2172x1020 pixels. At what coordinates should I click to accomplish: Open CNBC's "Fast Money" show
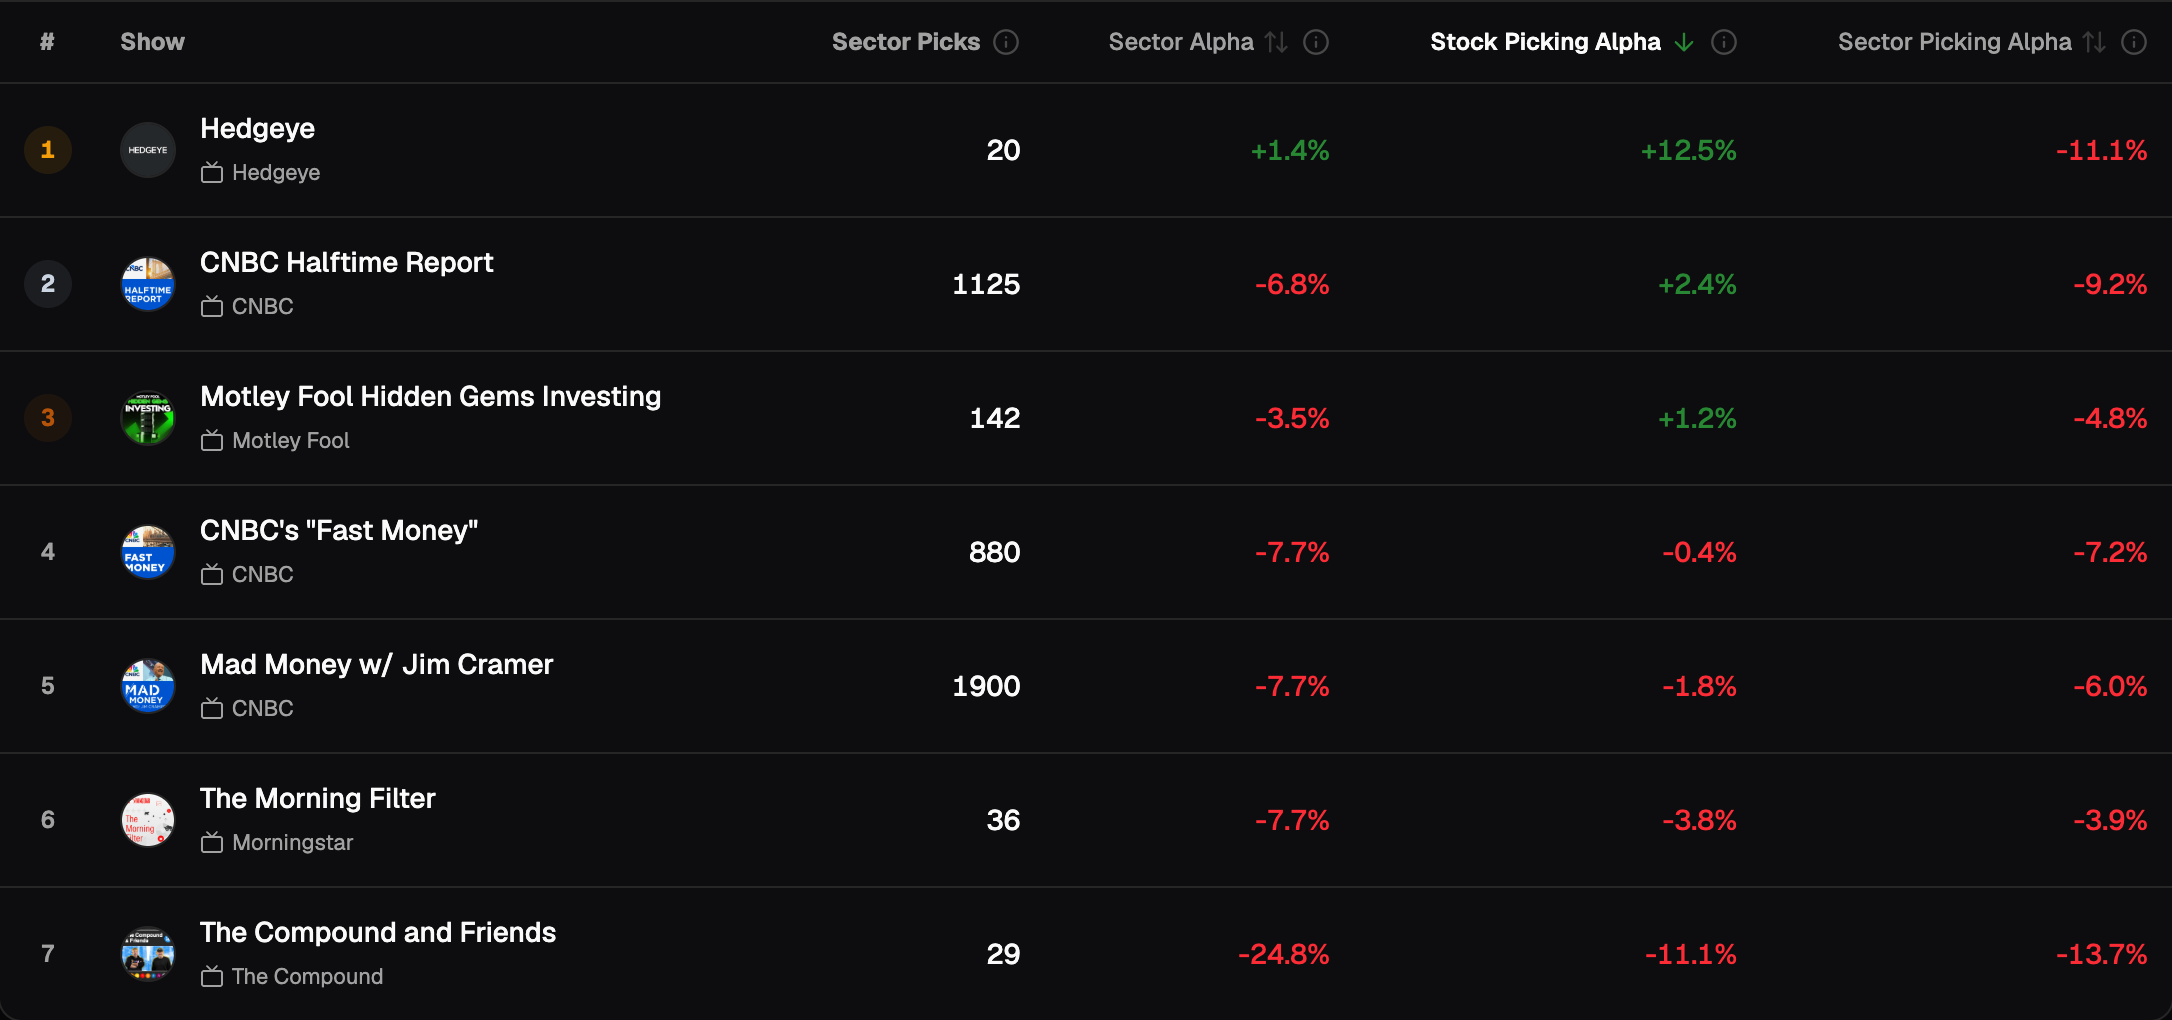coord(339,531)
